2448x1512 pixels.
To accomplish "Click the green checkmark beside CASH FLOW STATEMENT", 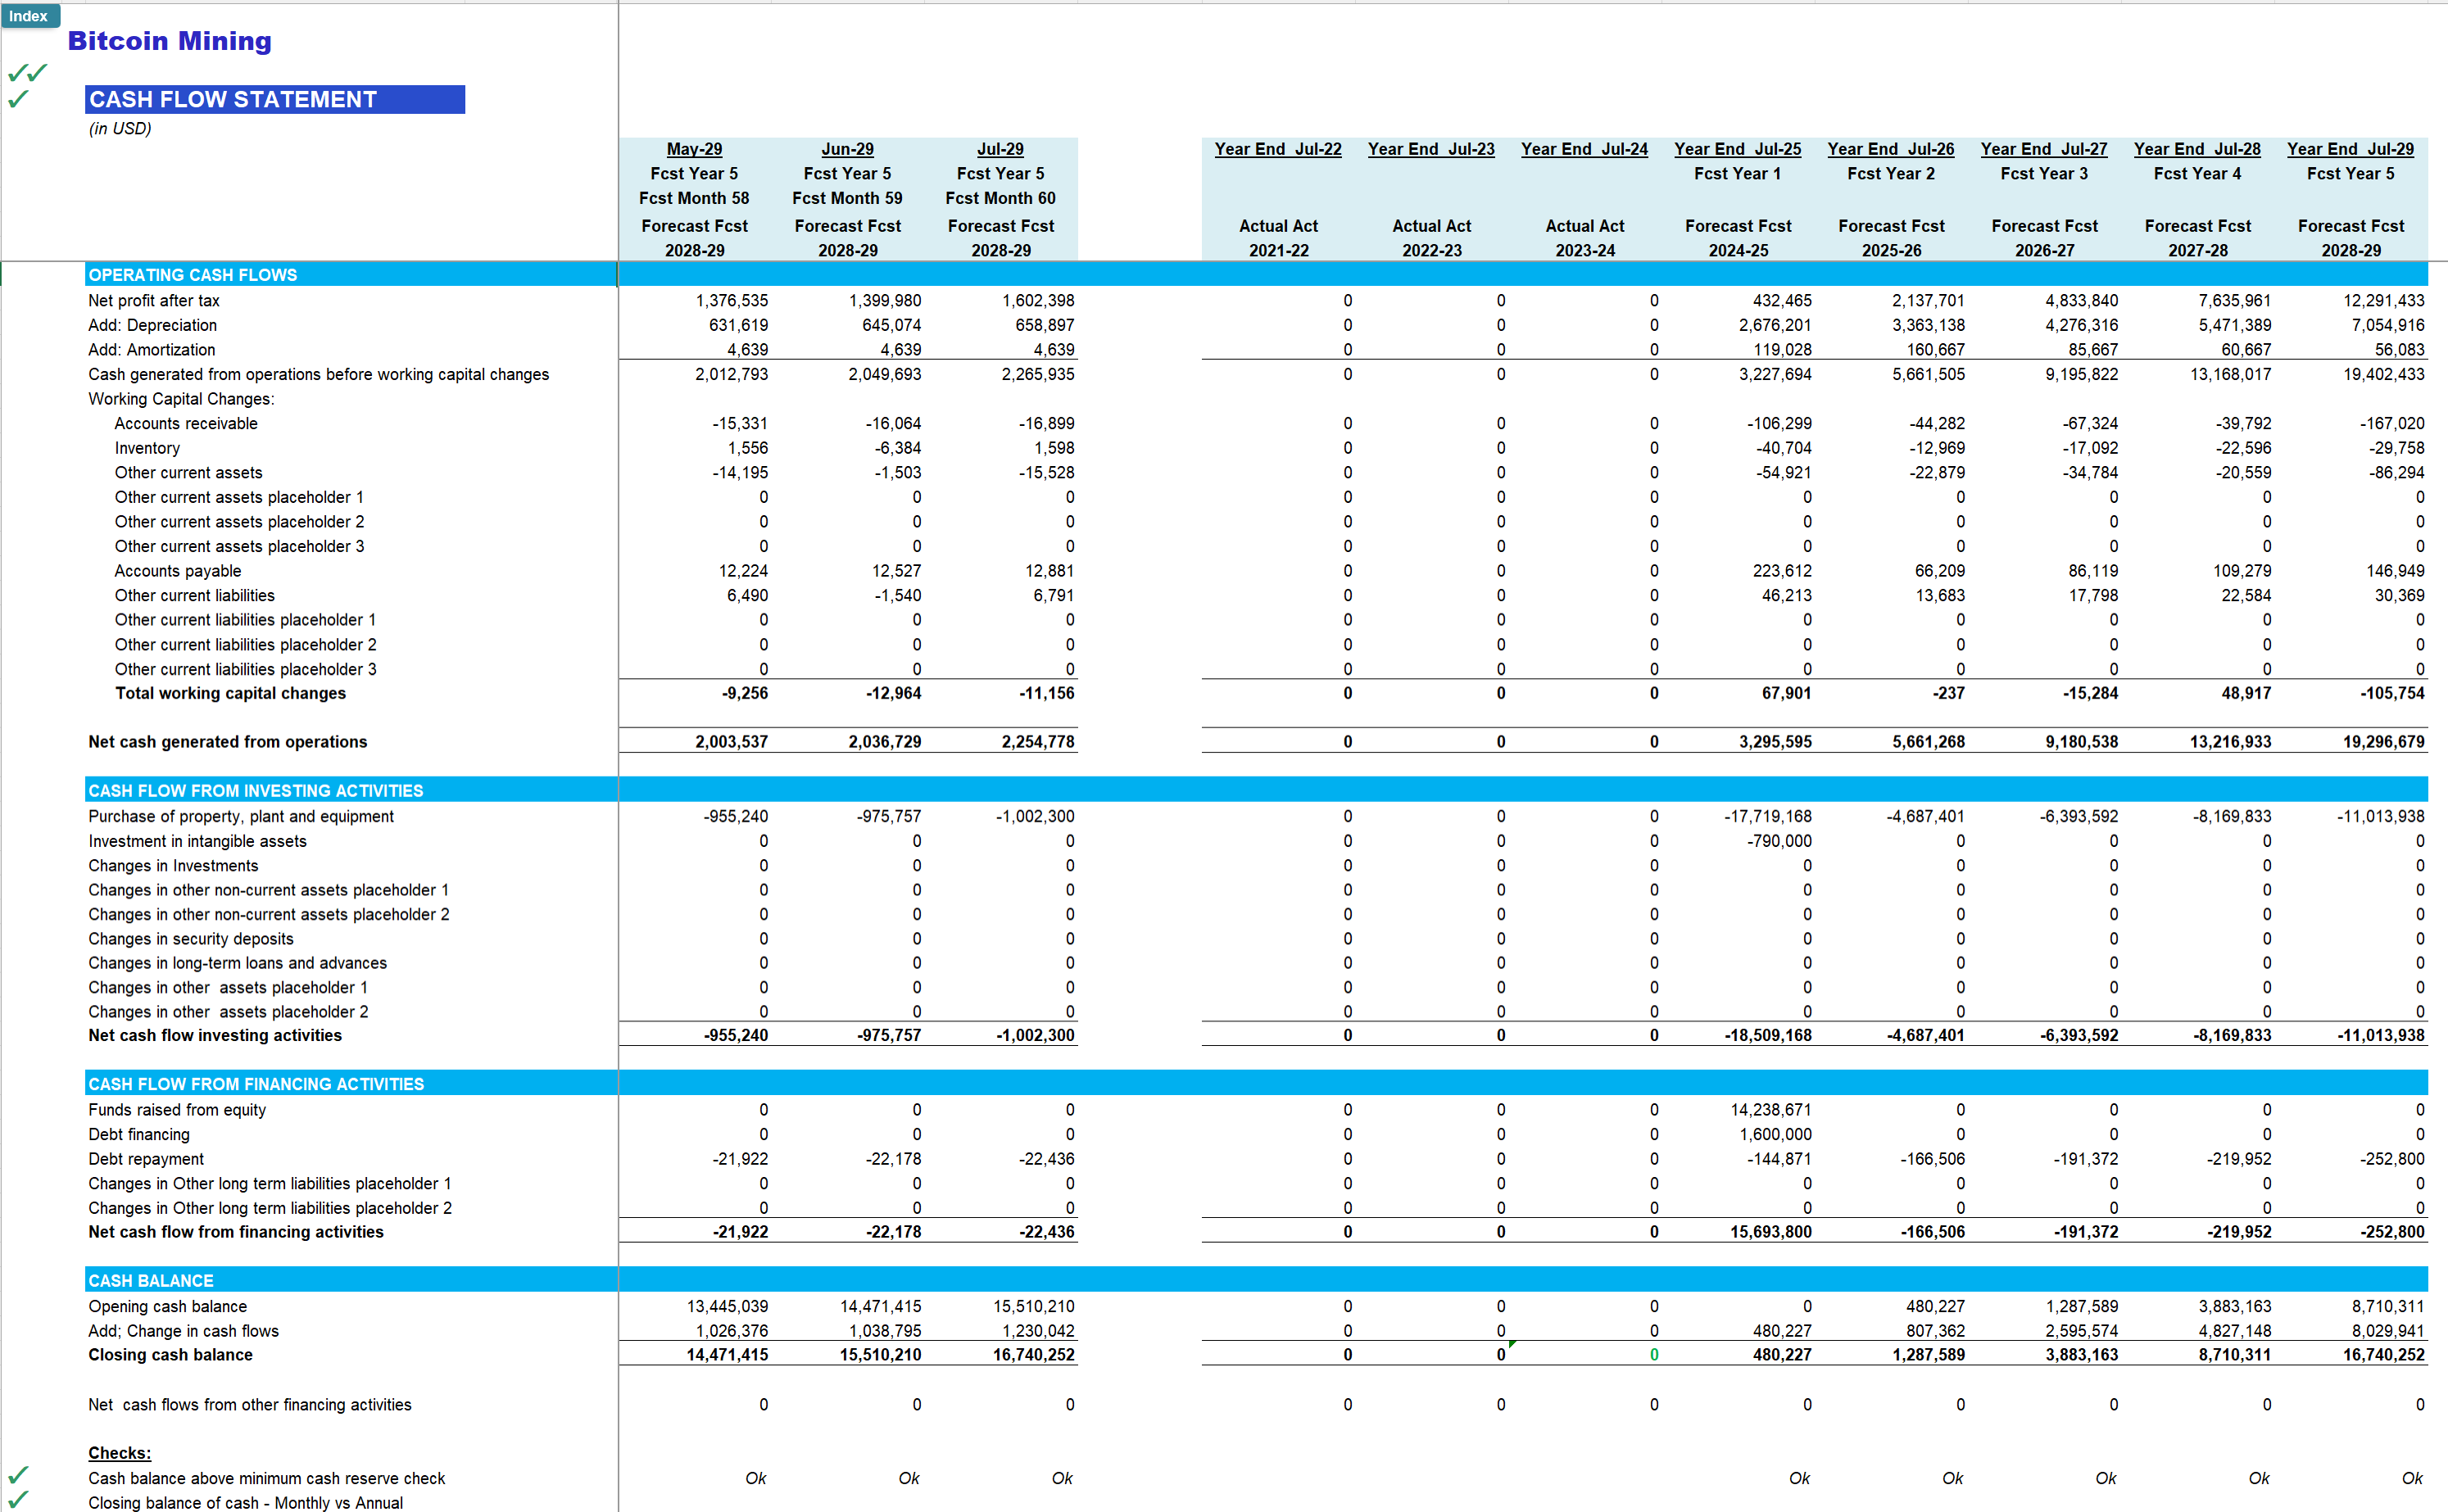I will 20,100.
